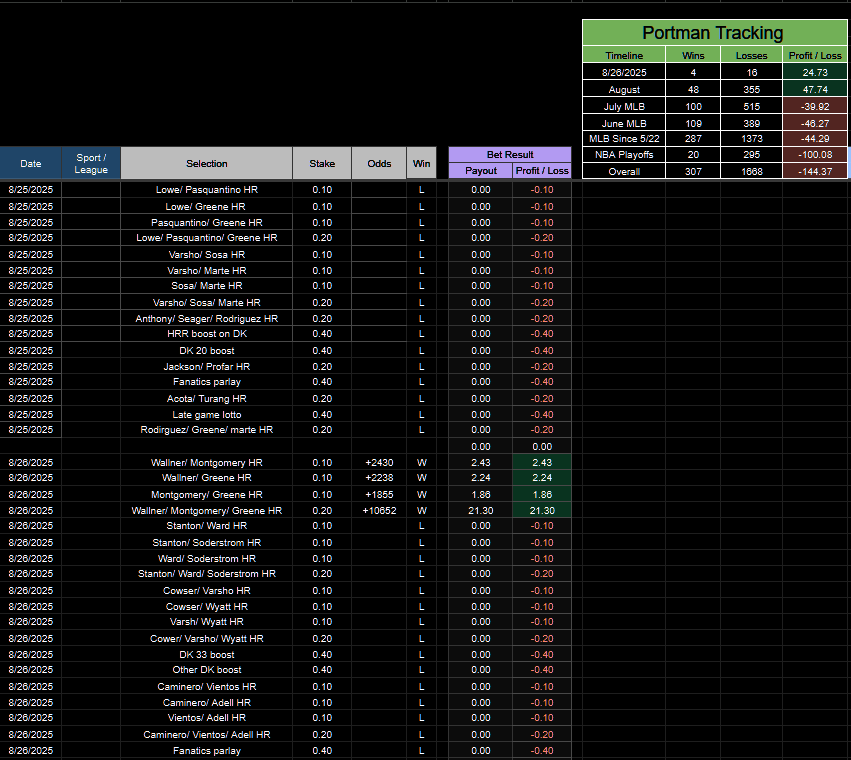The height and width of the screenshot is (760, 851).
Task: Select the +1855 odds cell
Action: 379,495
